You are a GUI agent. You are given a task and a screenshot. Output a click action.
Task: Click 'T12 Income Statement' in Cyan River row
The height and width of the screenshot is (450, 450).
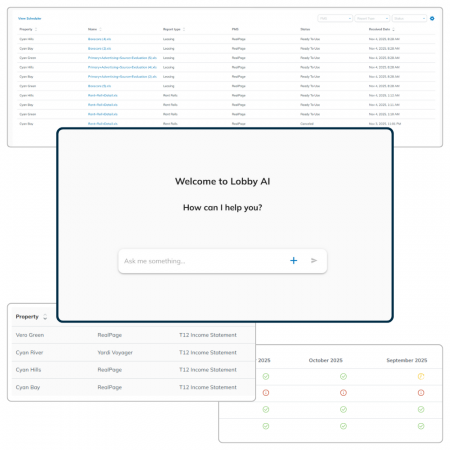coord(208,352)
